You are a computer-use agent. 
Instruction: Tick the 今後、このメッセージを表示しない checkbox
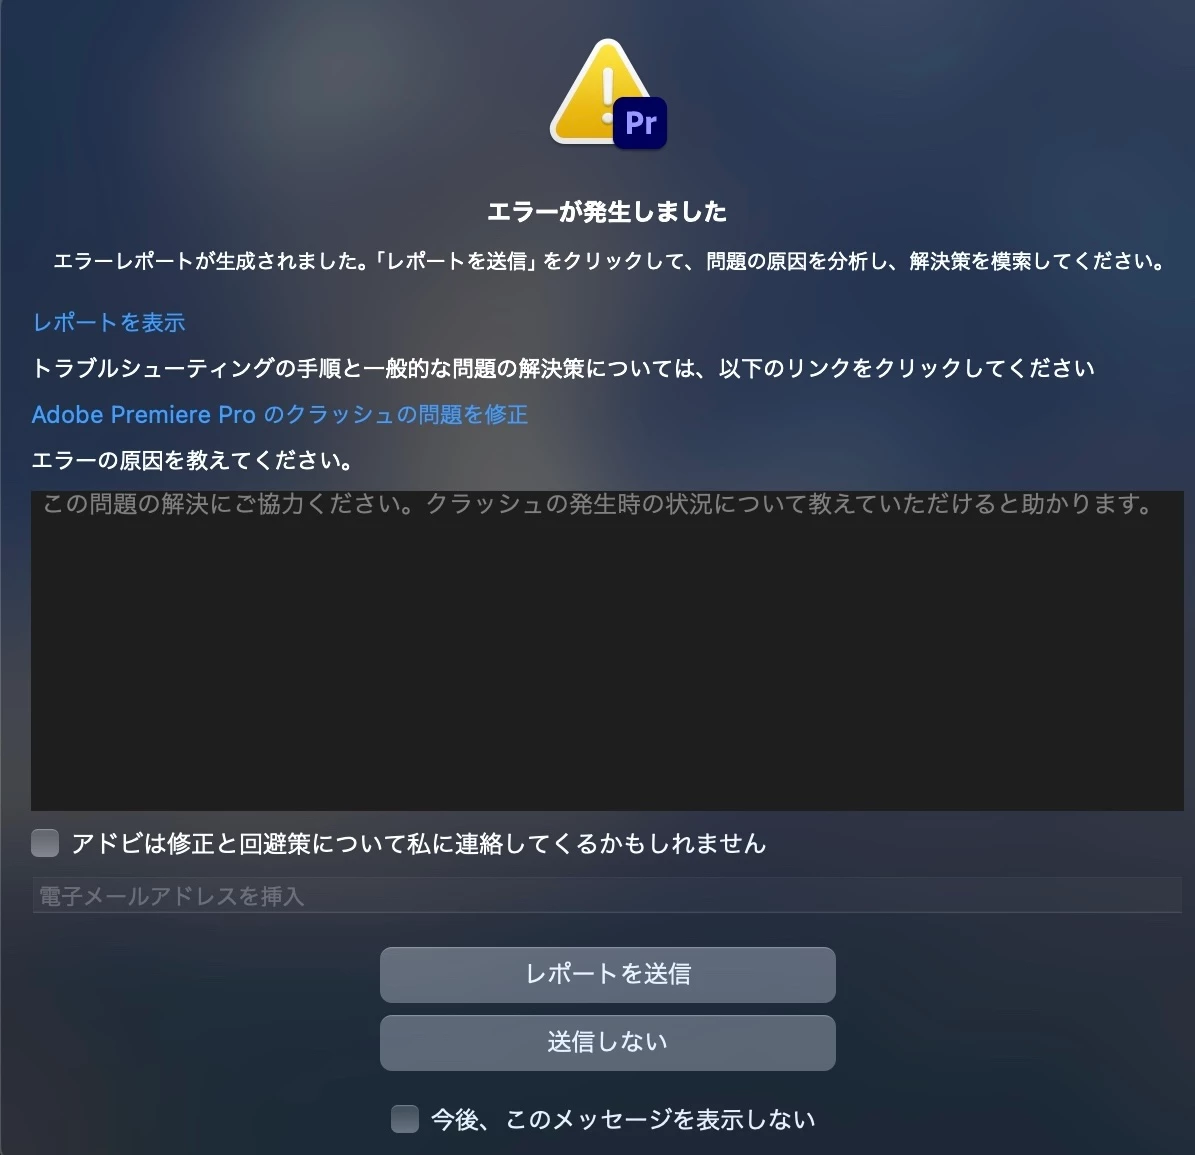[x=405, y=1119]
